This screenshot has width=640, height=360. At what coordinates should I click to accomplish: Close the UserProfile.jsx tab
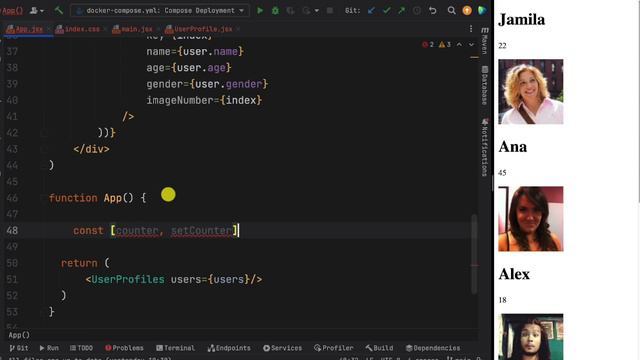pos(238,29)
